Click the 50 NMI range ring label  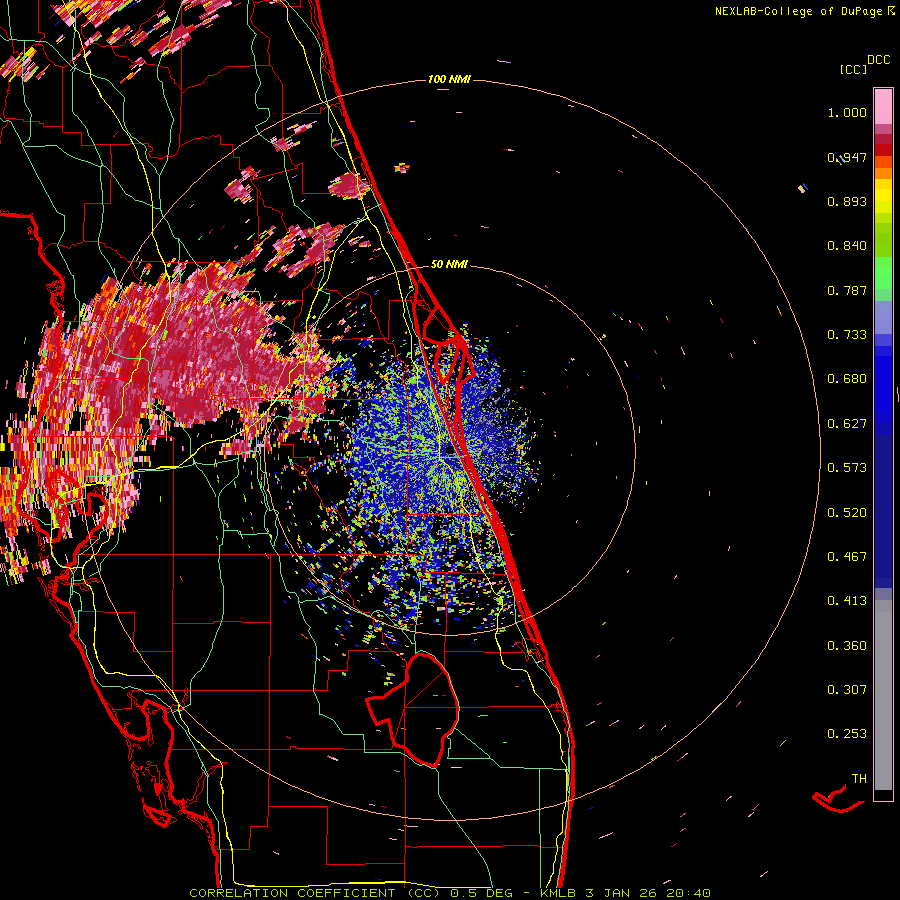pyautogui.click(x=449, y=264)
